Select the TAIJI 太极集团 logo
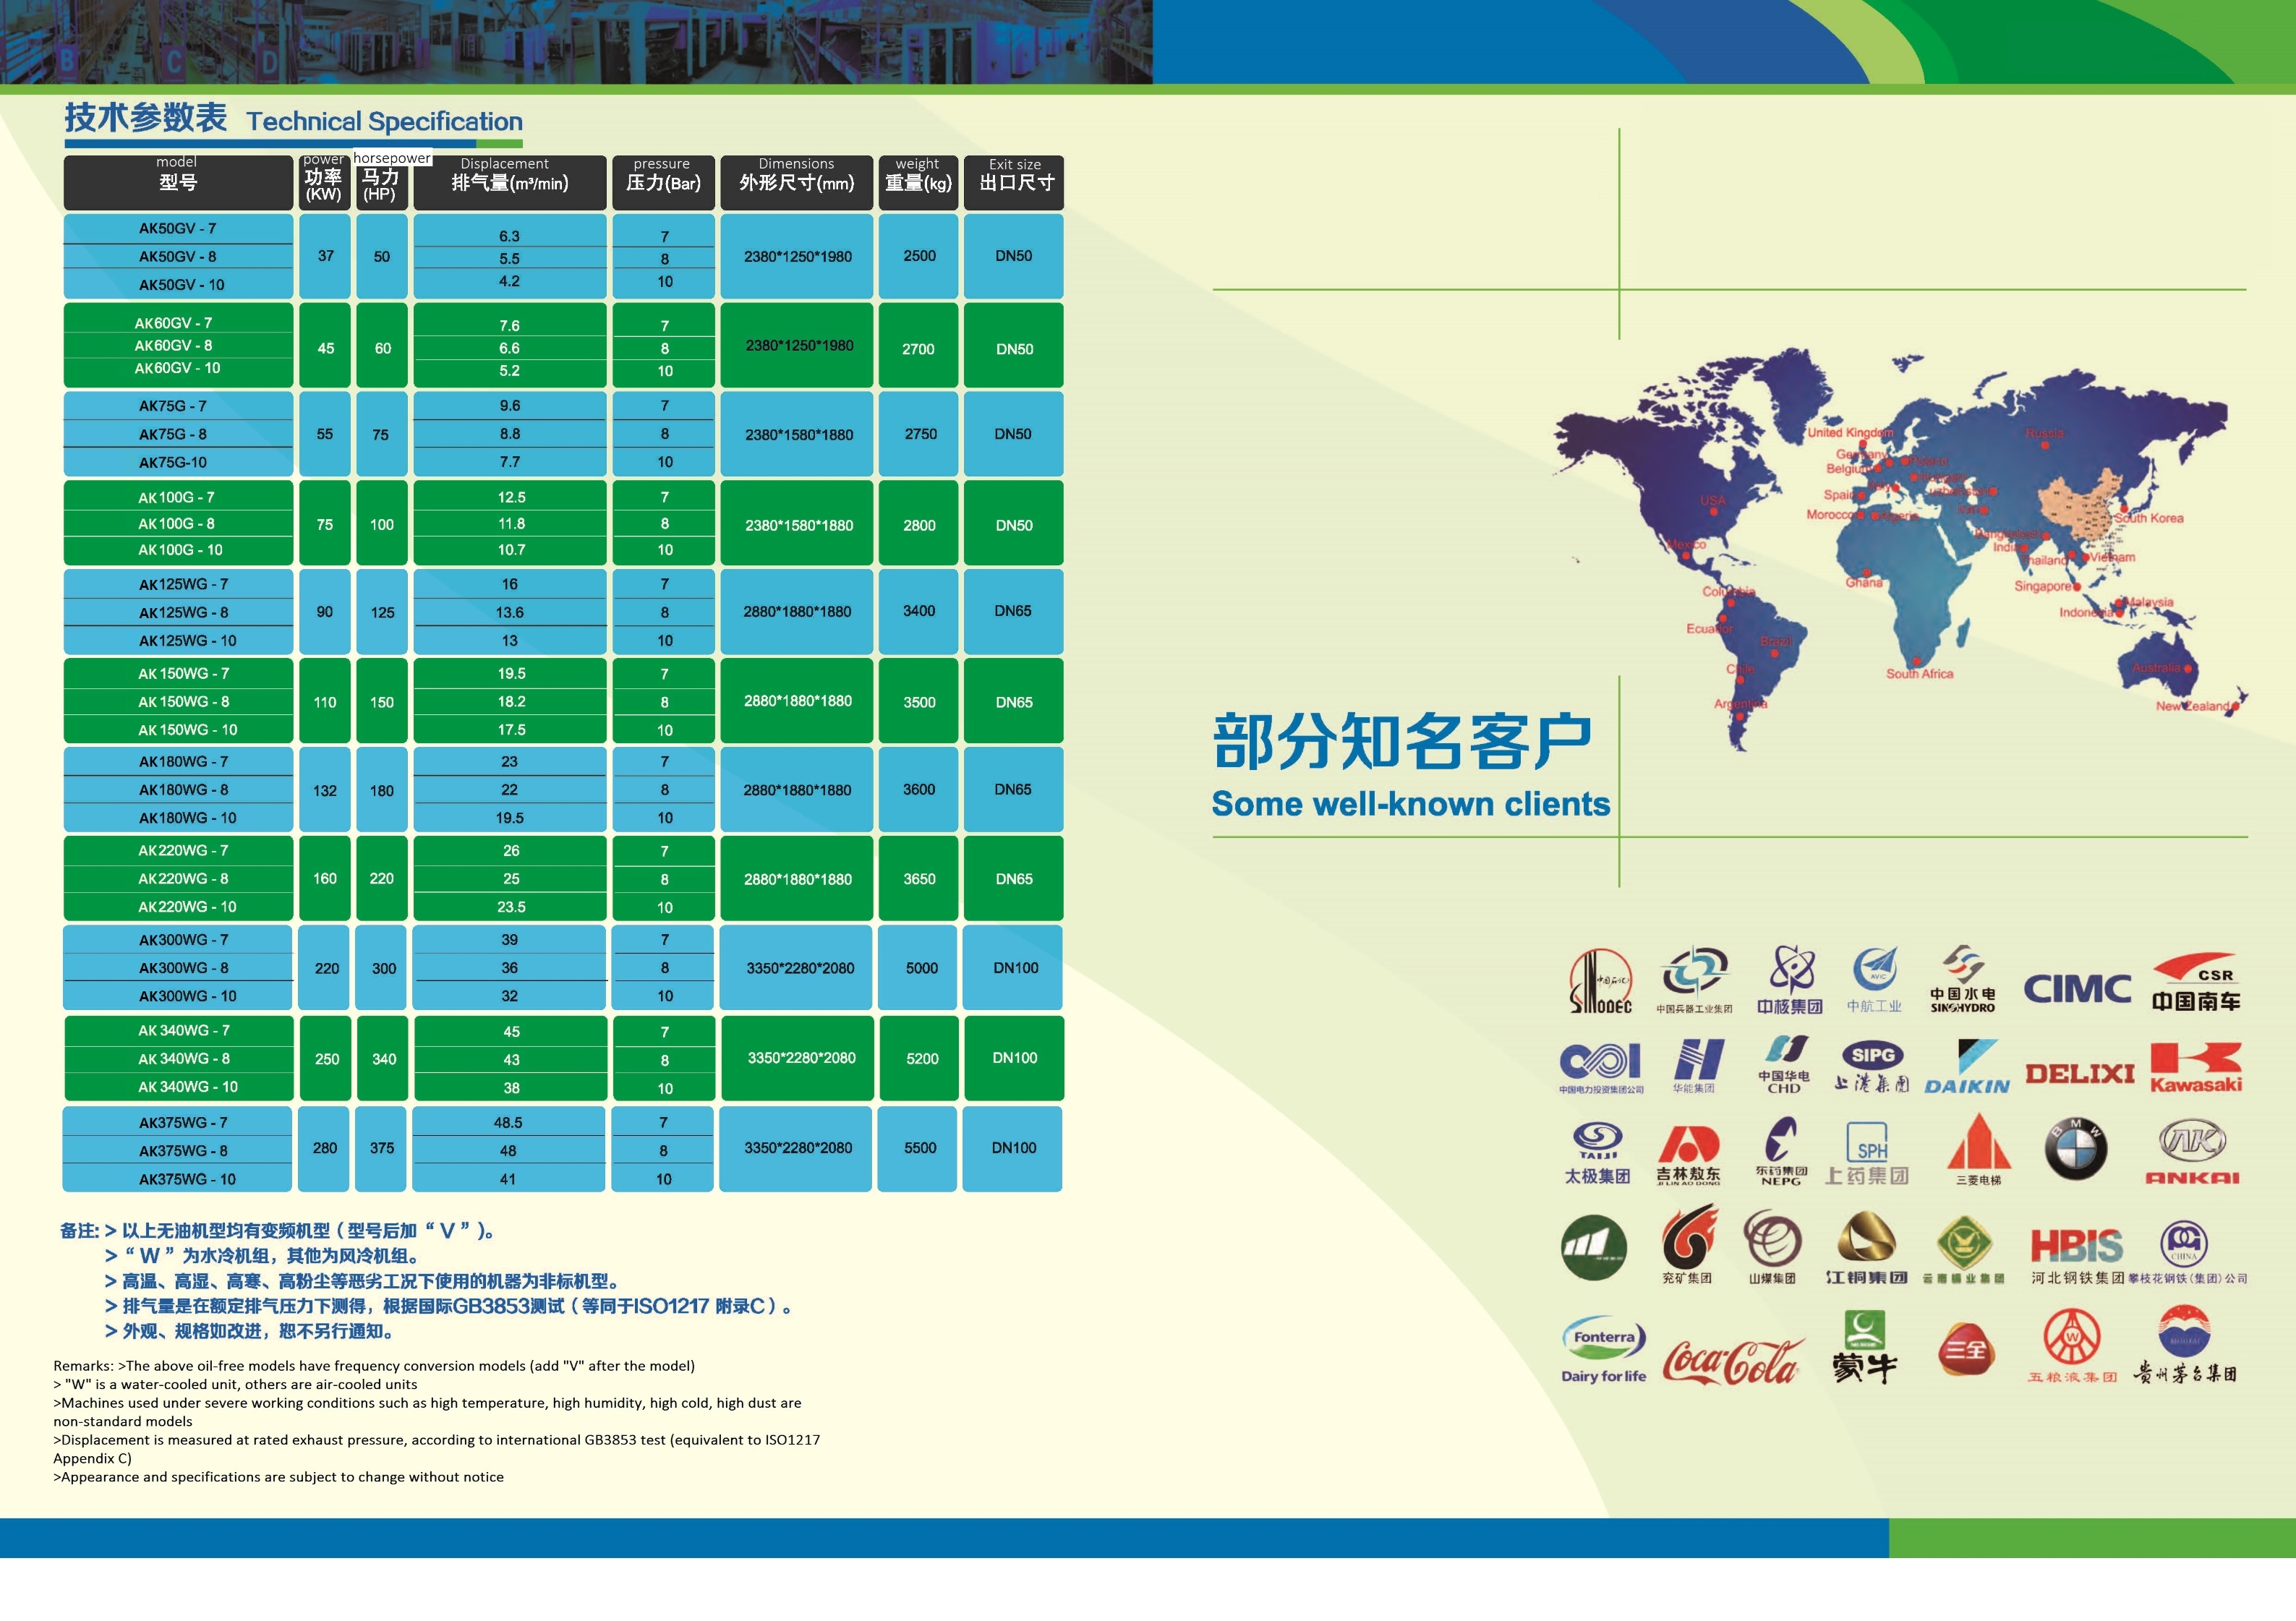The image size is (2296, 1621). click(1598, 1153)
